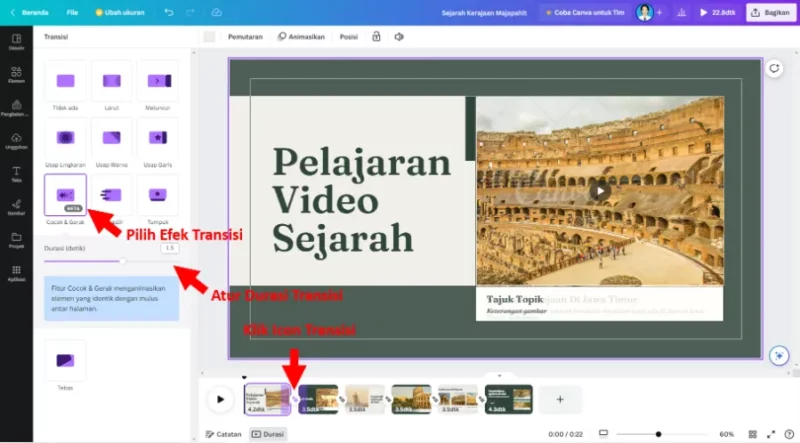This screenshot has height=443, width=800.
Task: Toggle the lock icon in toolbar
Action: (376, 37)
